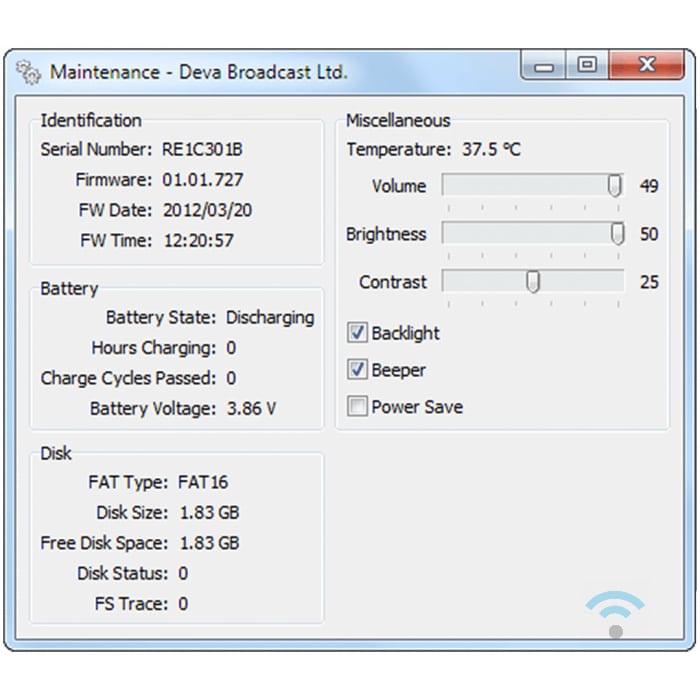Click Brightness value 50
Screen dimensions: 700x700
[x=649, y=234]
